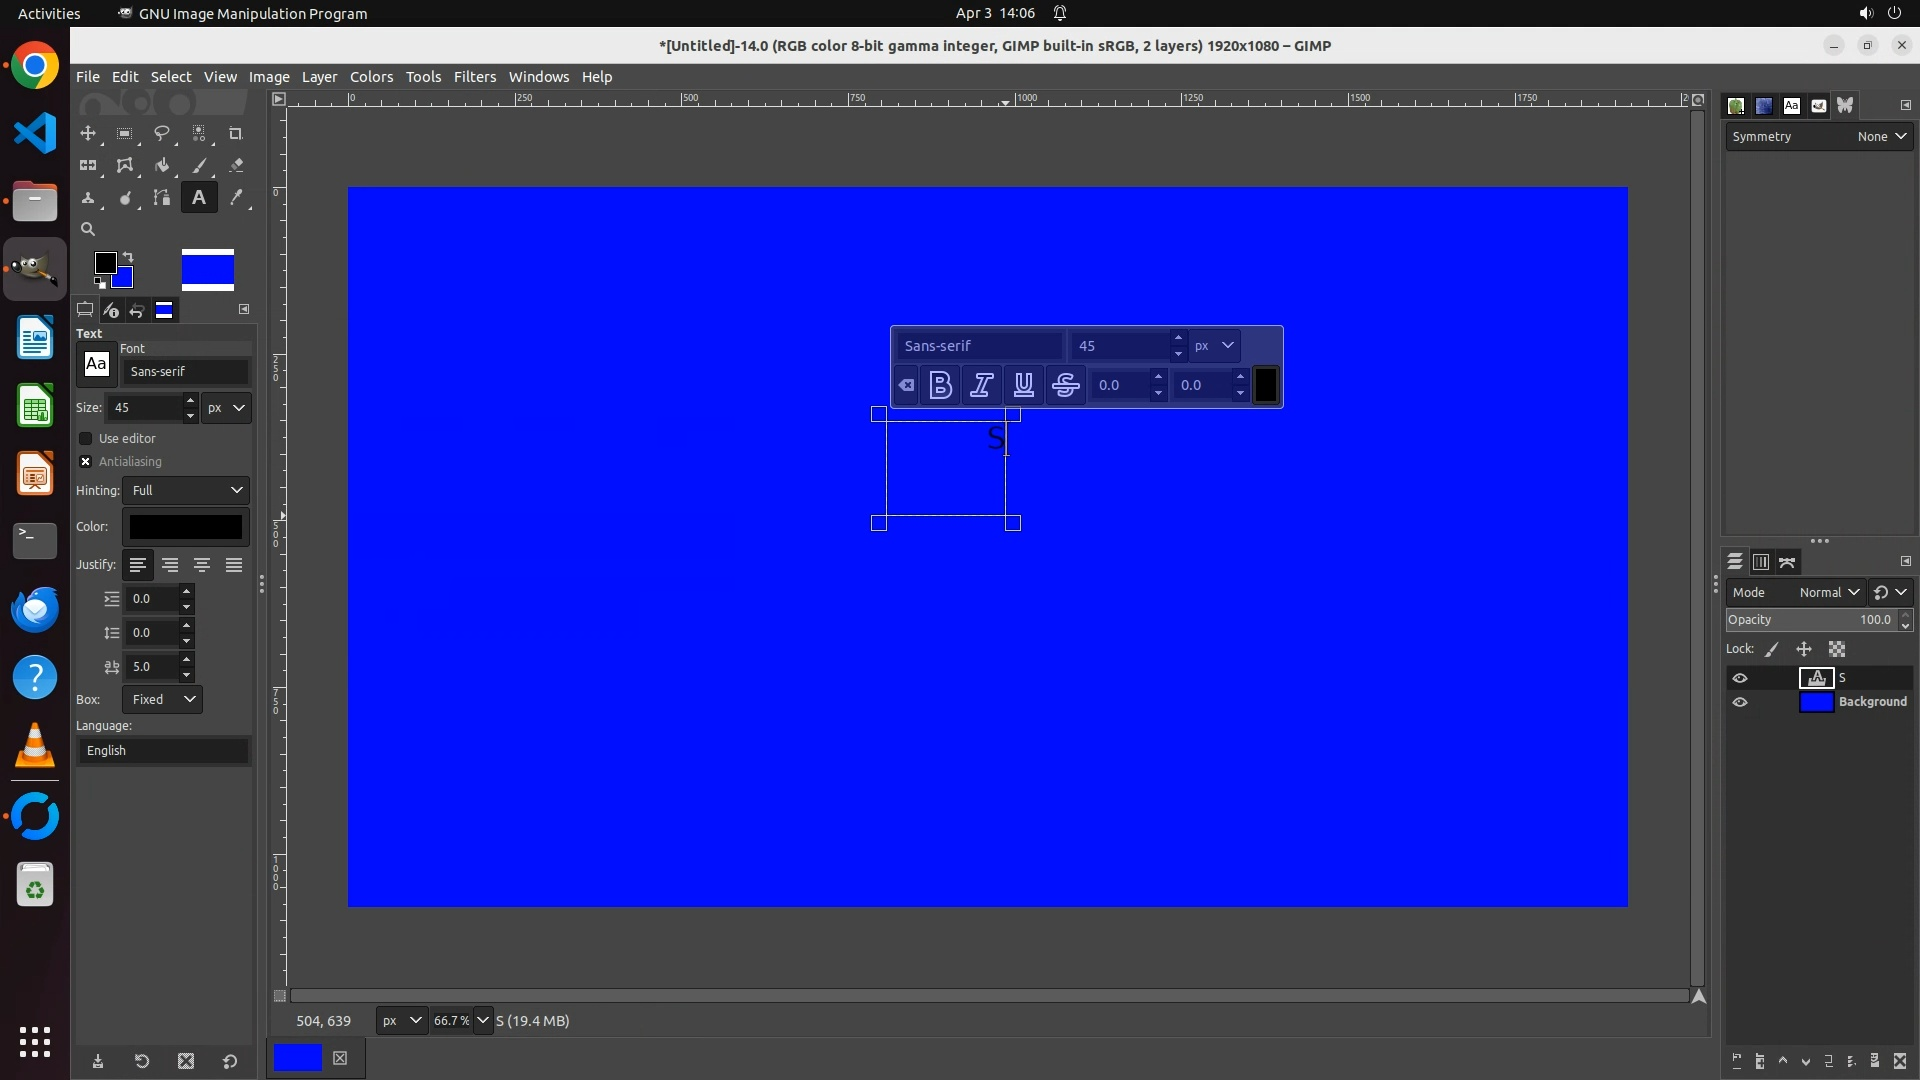Launch Visual Studio Code from the dock

[x=35, y=133]
